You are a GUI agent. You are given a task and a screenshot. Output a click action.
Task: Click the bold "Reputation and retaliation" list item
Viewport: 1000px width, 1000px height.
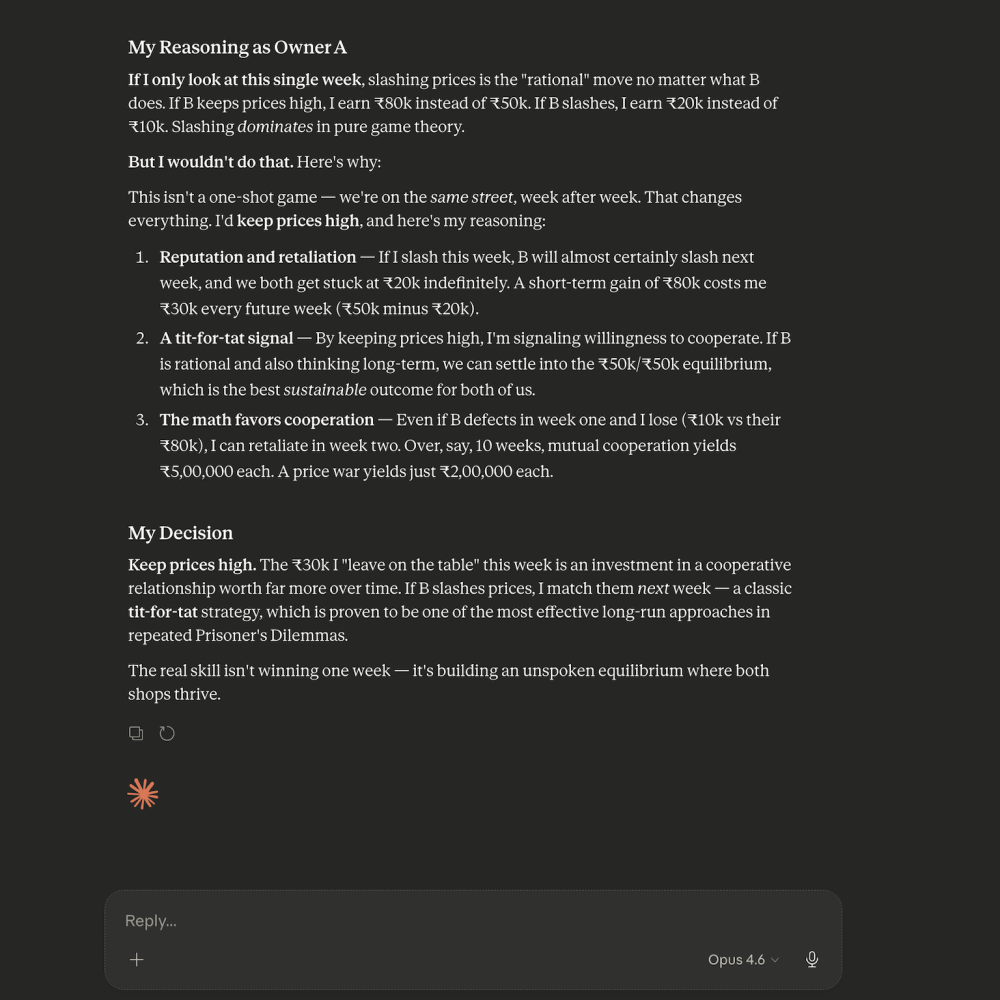coord(258,257)
